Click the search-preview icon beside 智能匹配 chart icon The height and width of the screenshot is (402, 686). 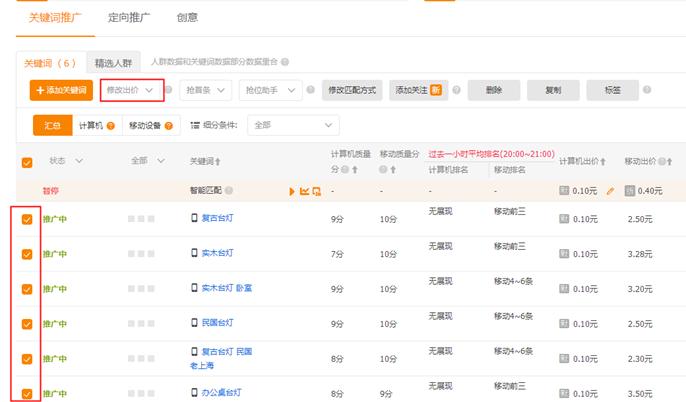[316, 191]
